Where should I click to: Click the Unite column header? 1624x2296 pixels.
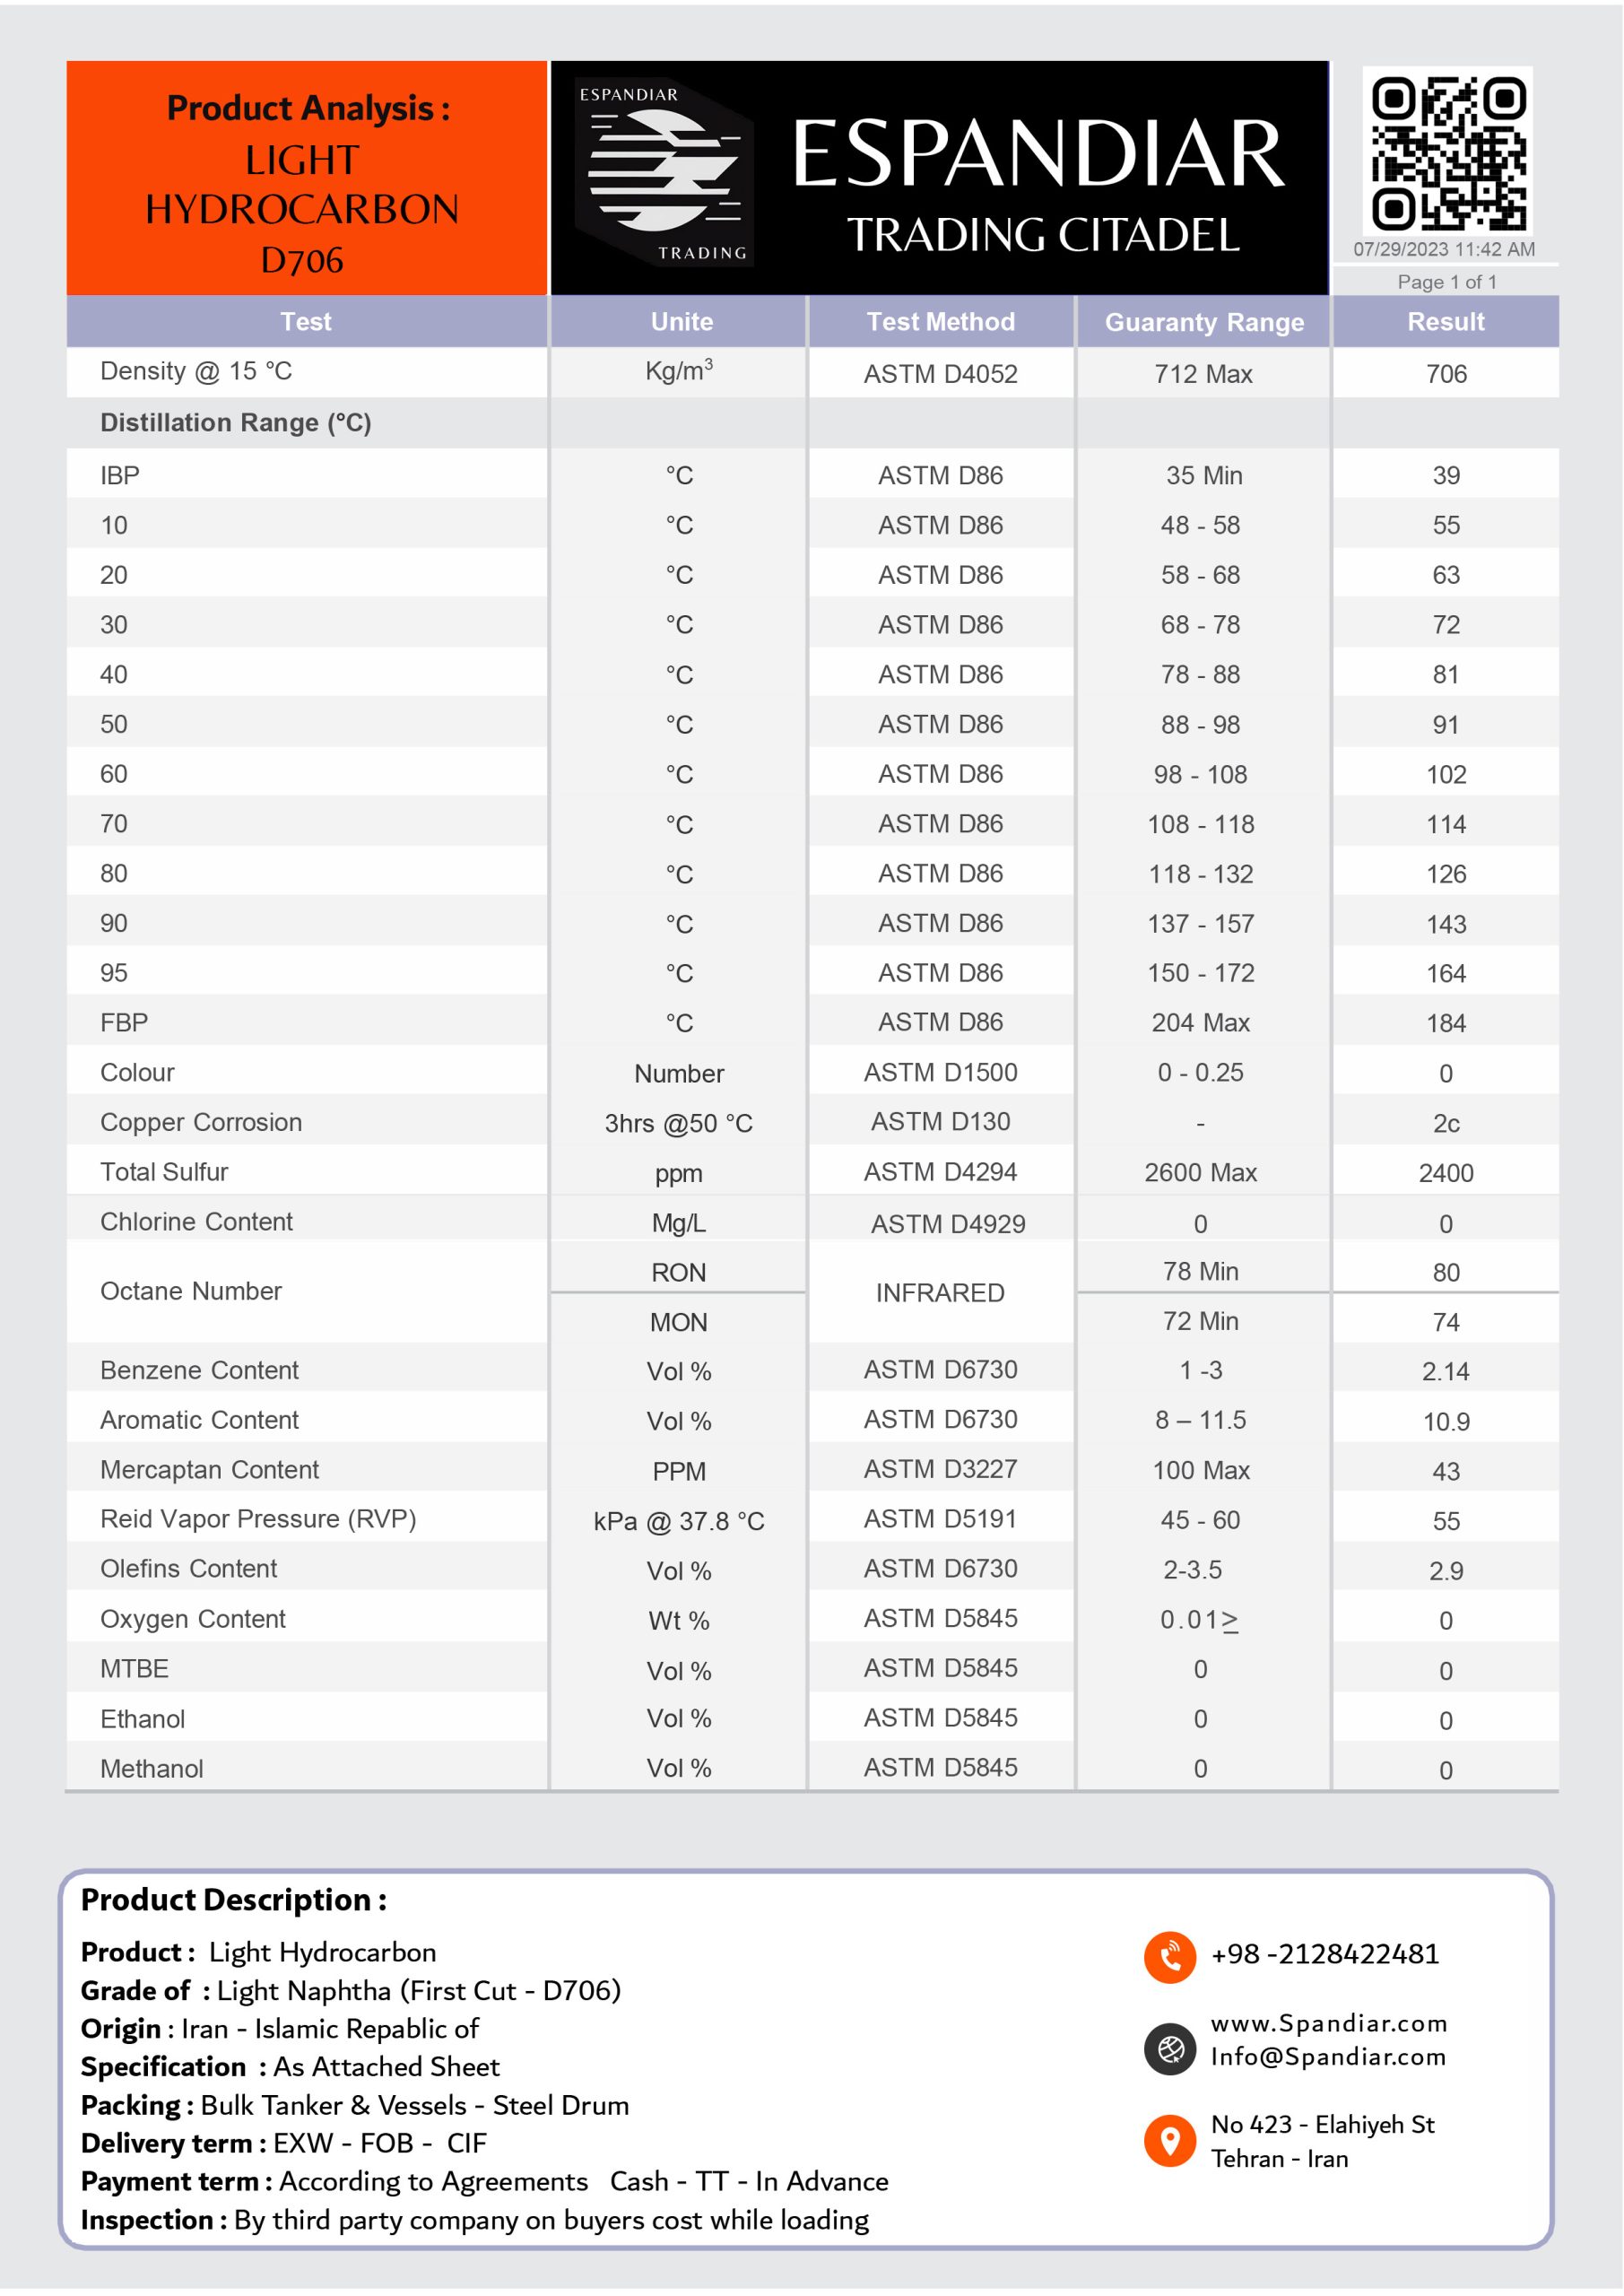click(681, 322)
